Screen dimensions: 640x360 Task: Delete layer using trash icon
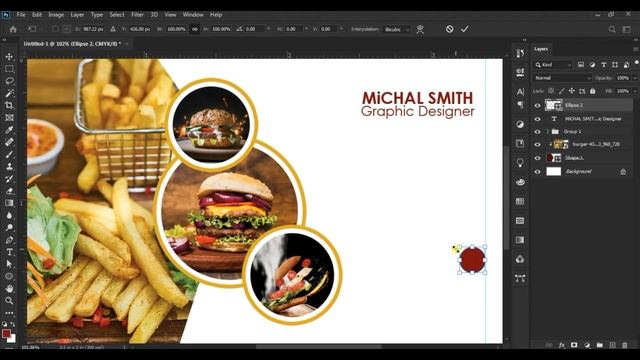pyautogui.click(x=624, y=345)
